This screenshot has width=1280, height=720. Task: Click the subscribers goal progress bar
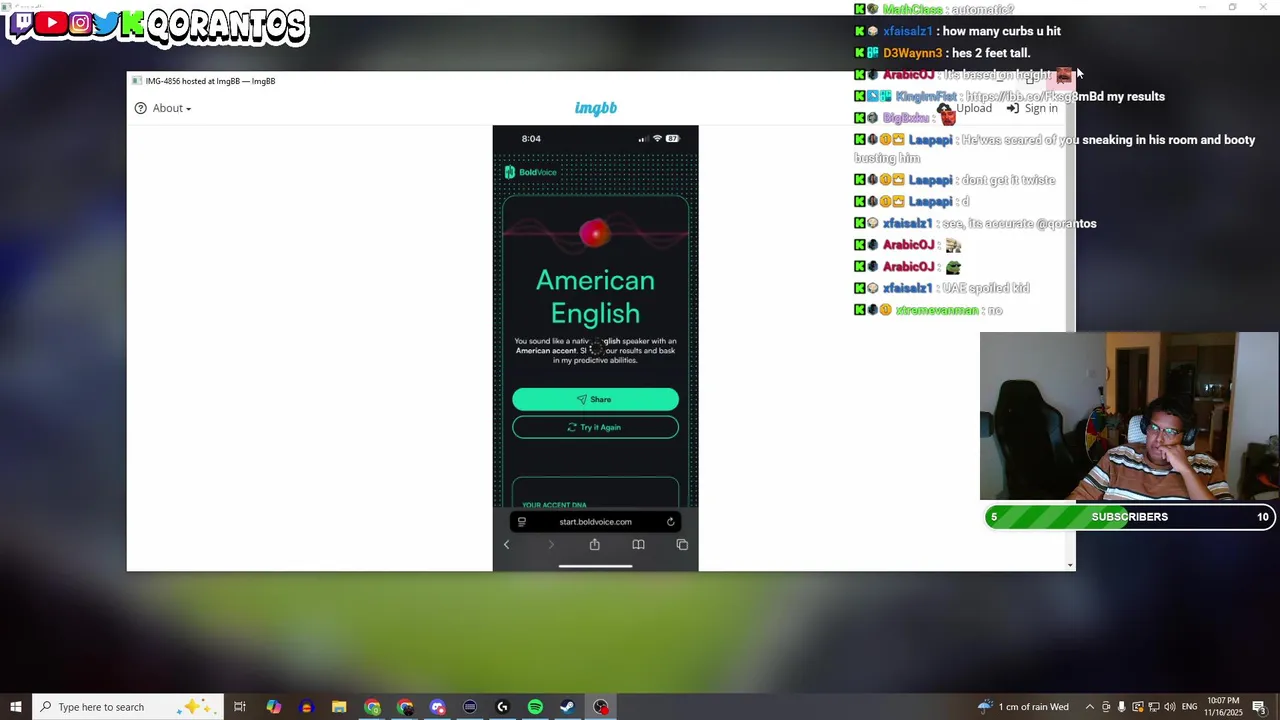click(x=1129, y=517)
